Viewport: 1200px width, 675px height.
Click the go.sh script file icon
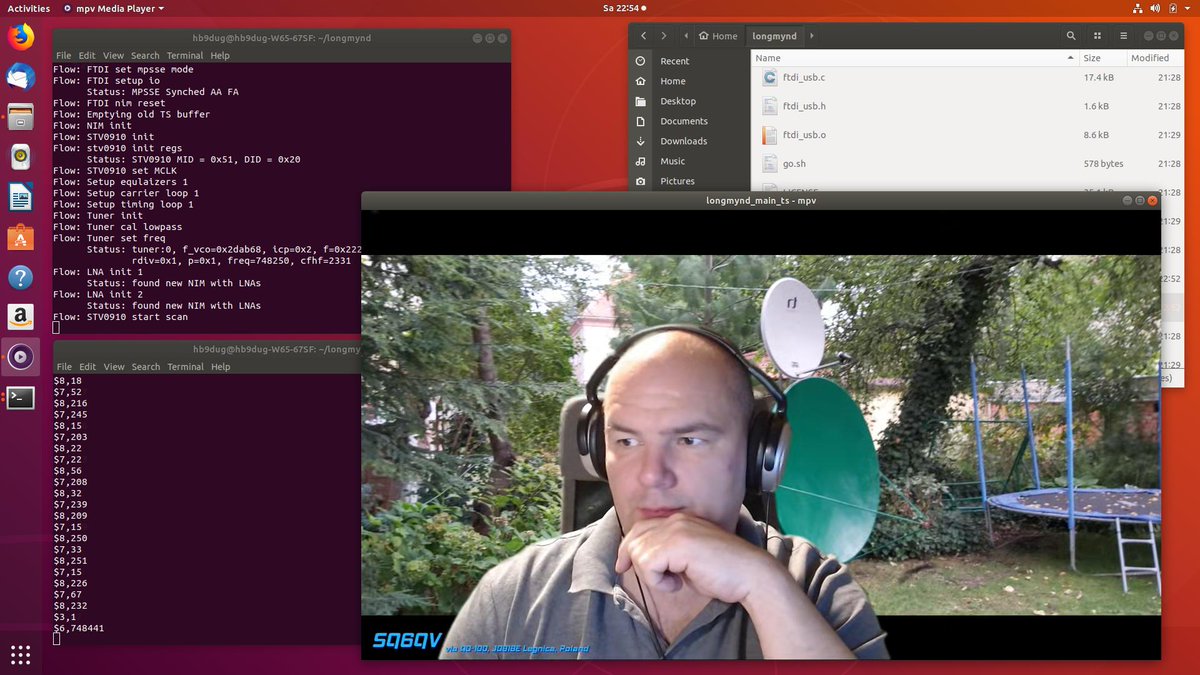pyautogui.click(x=769, y=163)
